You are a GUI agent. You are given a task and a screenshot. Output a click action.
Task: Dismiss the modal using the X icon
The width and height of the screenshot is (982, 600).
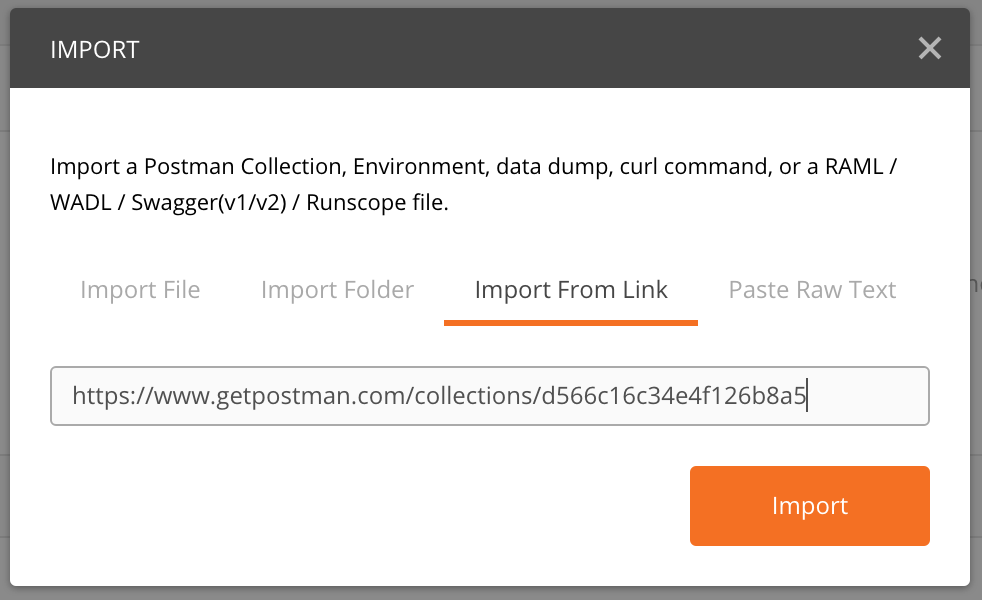[930, 48]
